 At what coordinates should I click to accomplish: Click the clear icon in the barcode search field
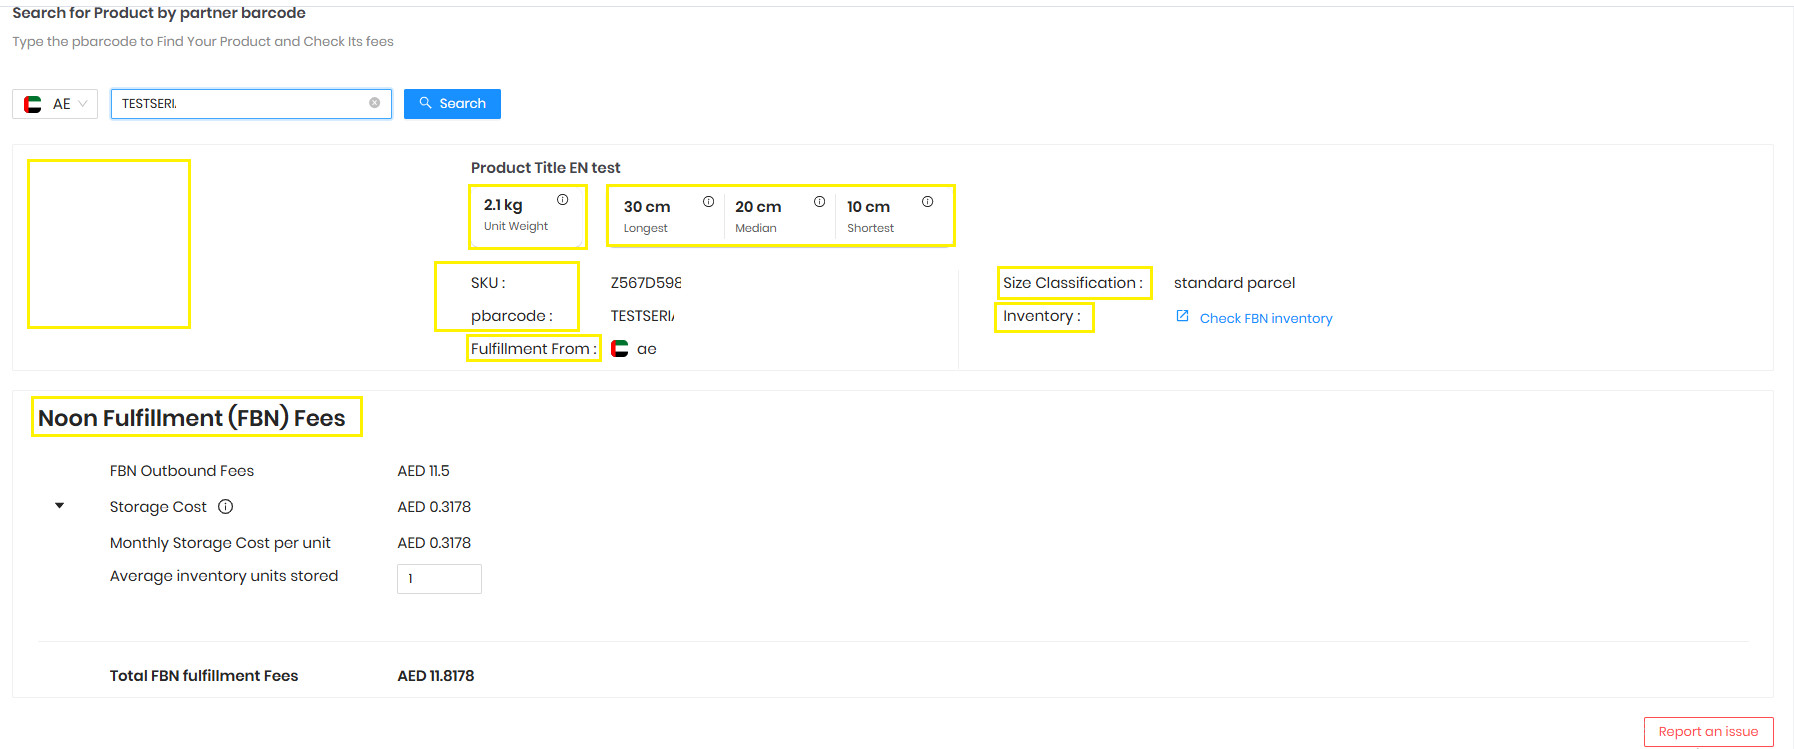[375, 103]
